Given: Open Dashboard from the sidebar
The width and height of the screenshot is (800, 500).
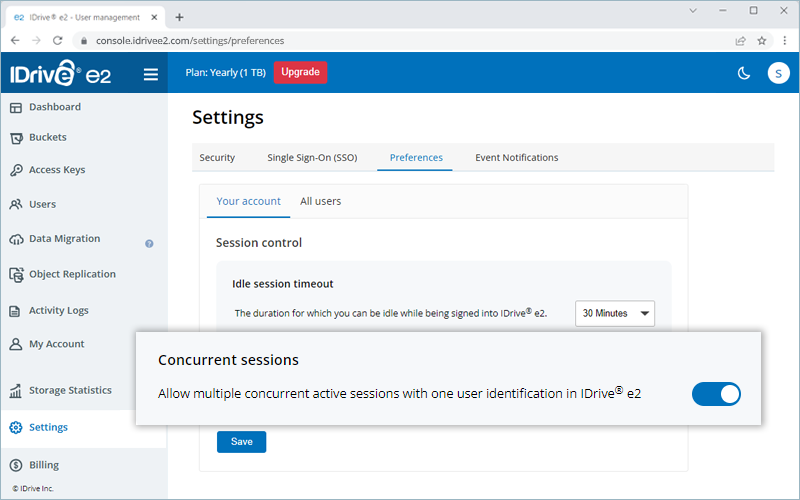Looking at the screenshot, I should click(x=54, y=107).
